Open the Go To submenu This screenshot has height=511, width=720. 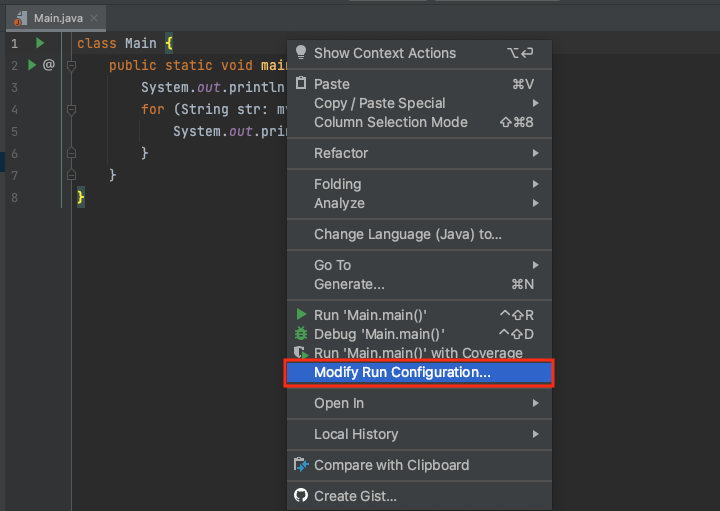click(x=419, y=265)
